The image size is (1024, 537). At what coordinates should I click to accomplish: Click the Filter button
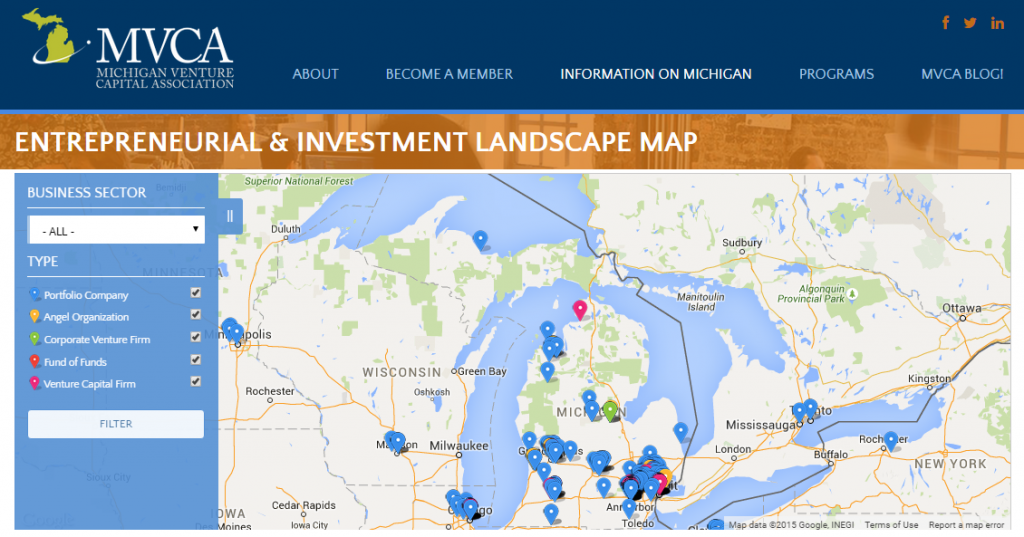coord(116,424)
